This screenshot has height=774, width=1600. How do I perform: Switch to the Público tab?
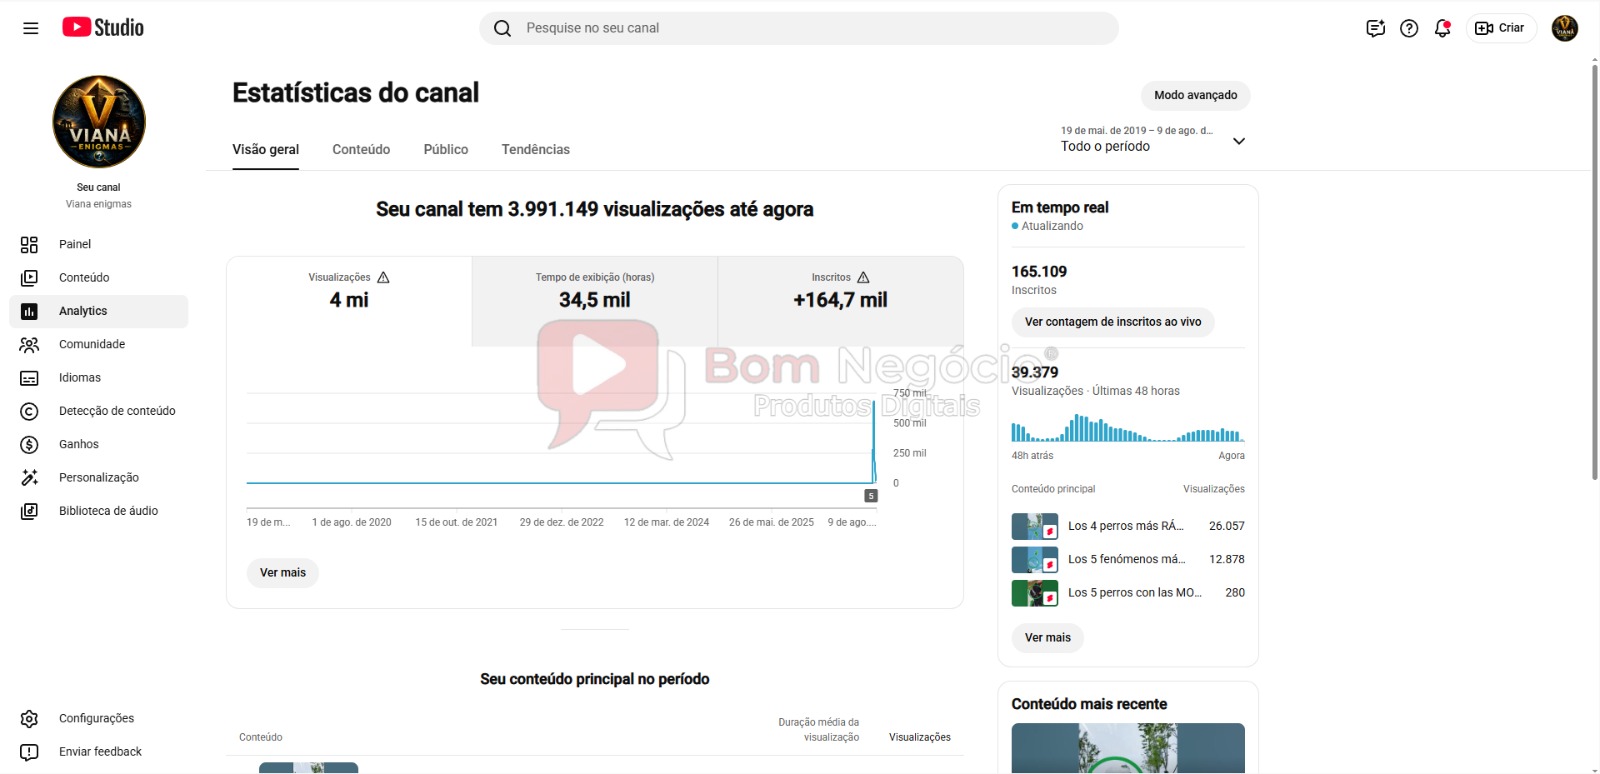point(446,149)
